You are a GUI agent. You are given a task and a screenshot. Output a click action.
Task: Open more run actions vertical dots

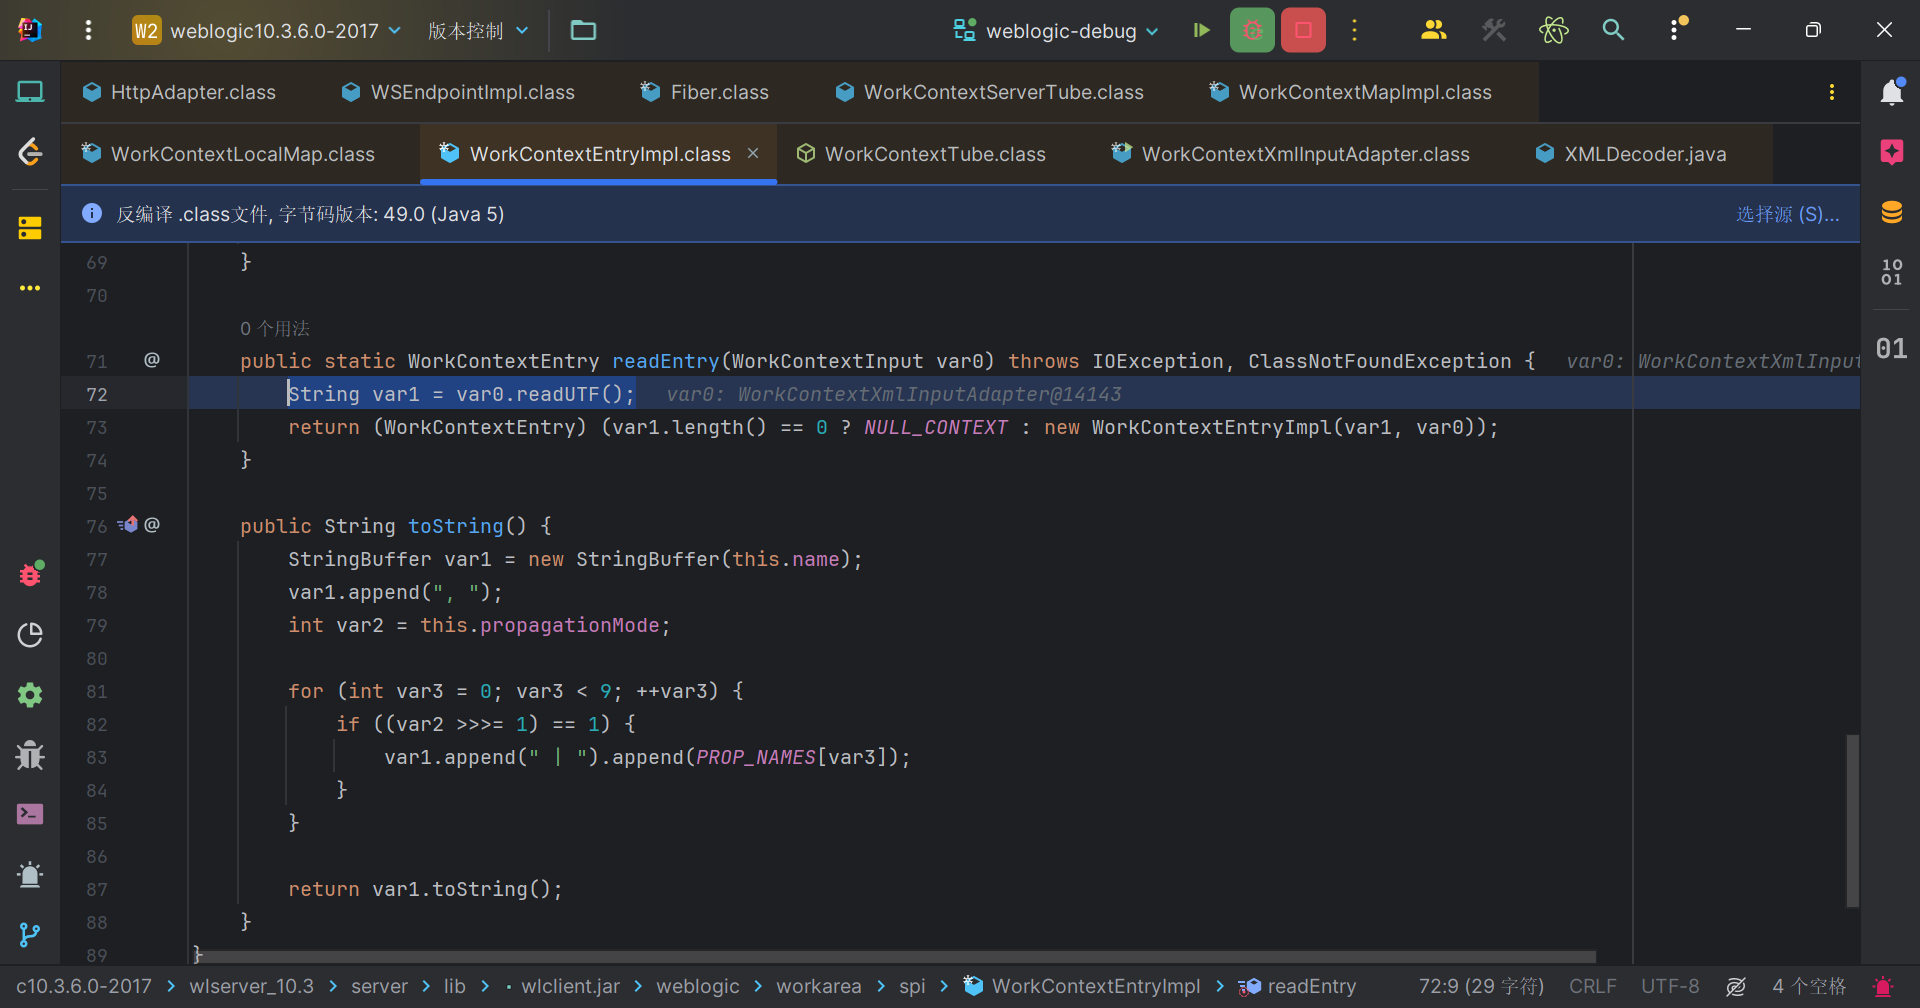[1355, 30]
